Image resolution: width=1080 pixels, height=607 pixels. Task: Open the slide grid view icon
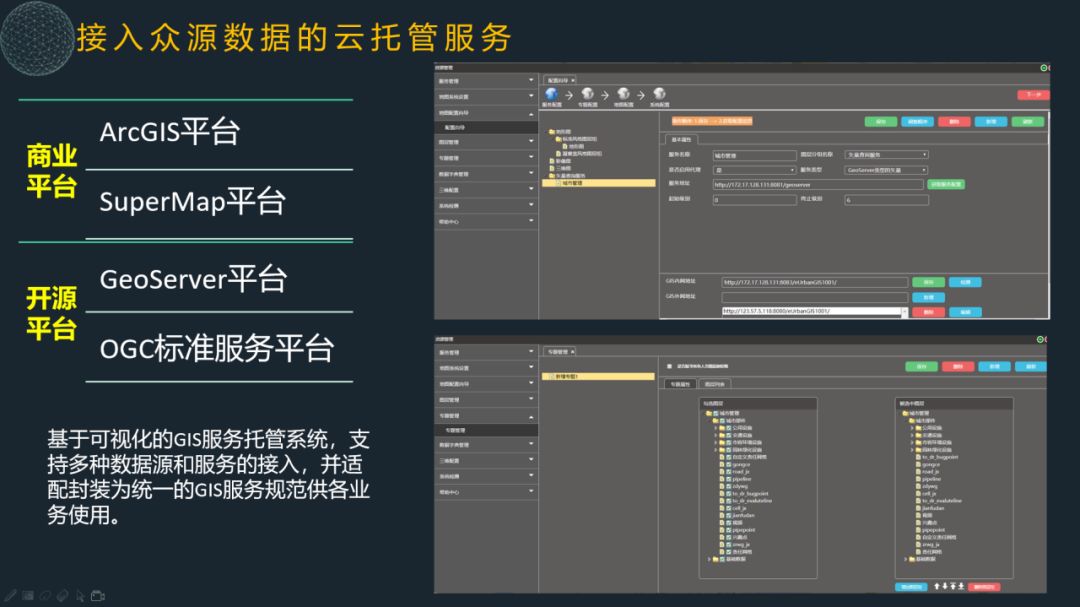pyautogui.click(x=28, y=595)
